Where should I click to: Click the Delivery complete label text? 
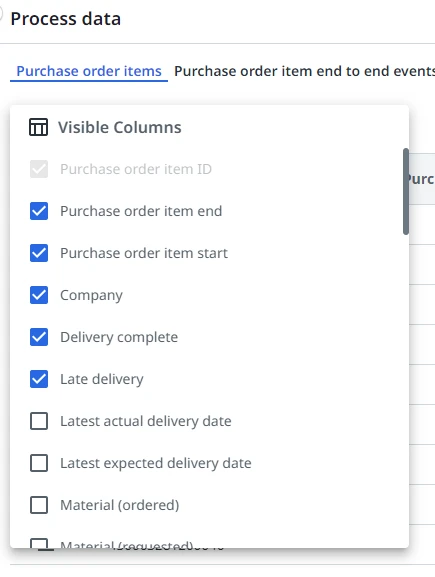pyautogui.click(x=119, y=337)
